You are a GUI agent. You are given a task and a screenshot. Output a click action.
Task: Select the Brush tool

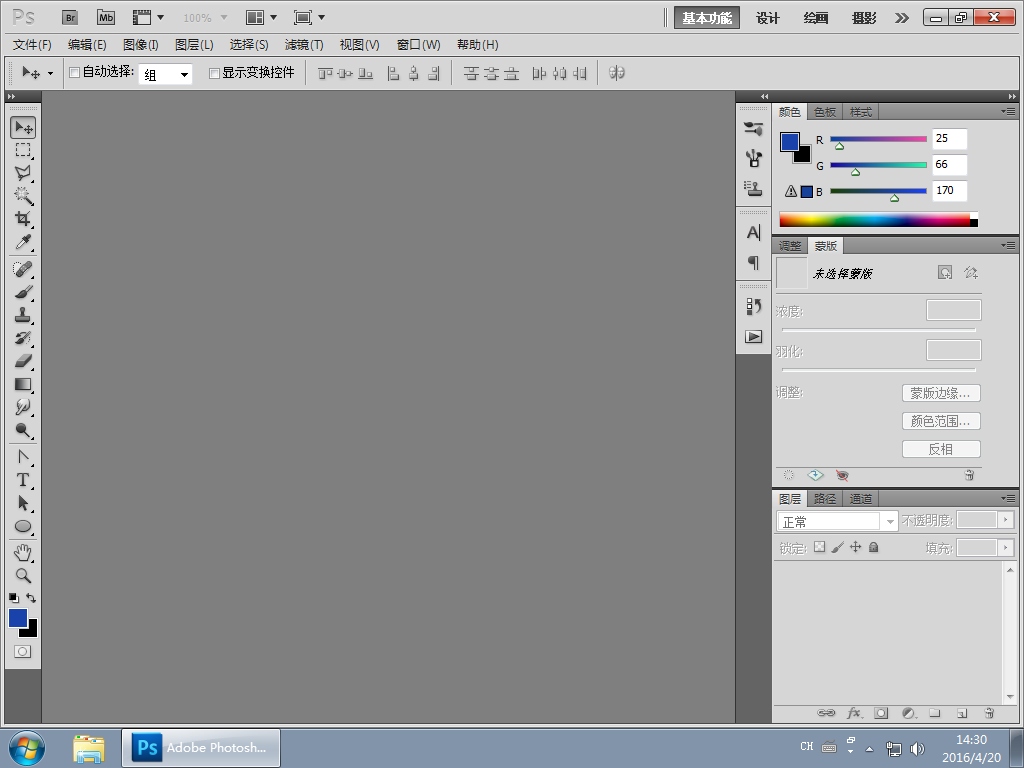pyautogui.click(x=23, y=292)
